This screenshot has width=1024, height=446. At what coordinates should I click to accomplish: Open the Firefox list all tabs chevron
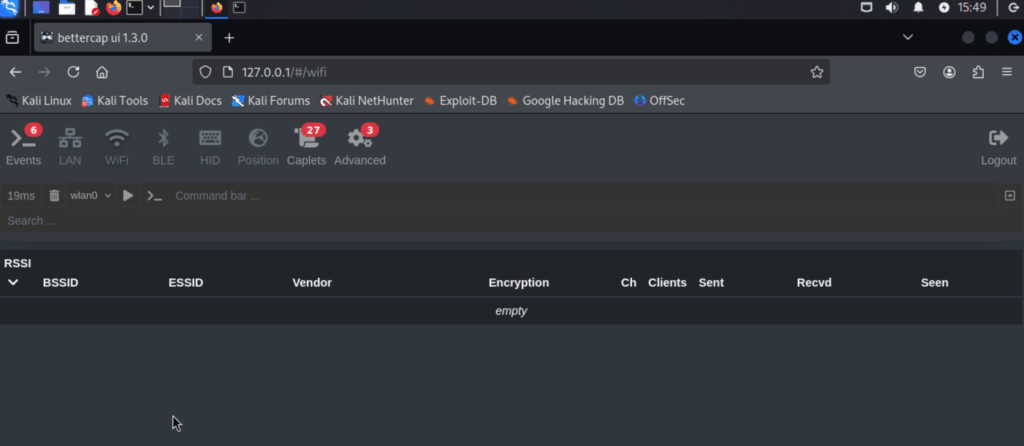(x=908, y=37)
